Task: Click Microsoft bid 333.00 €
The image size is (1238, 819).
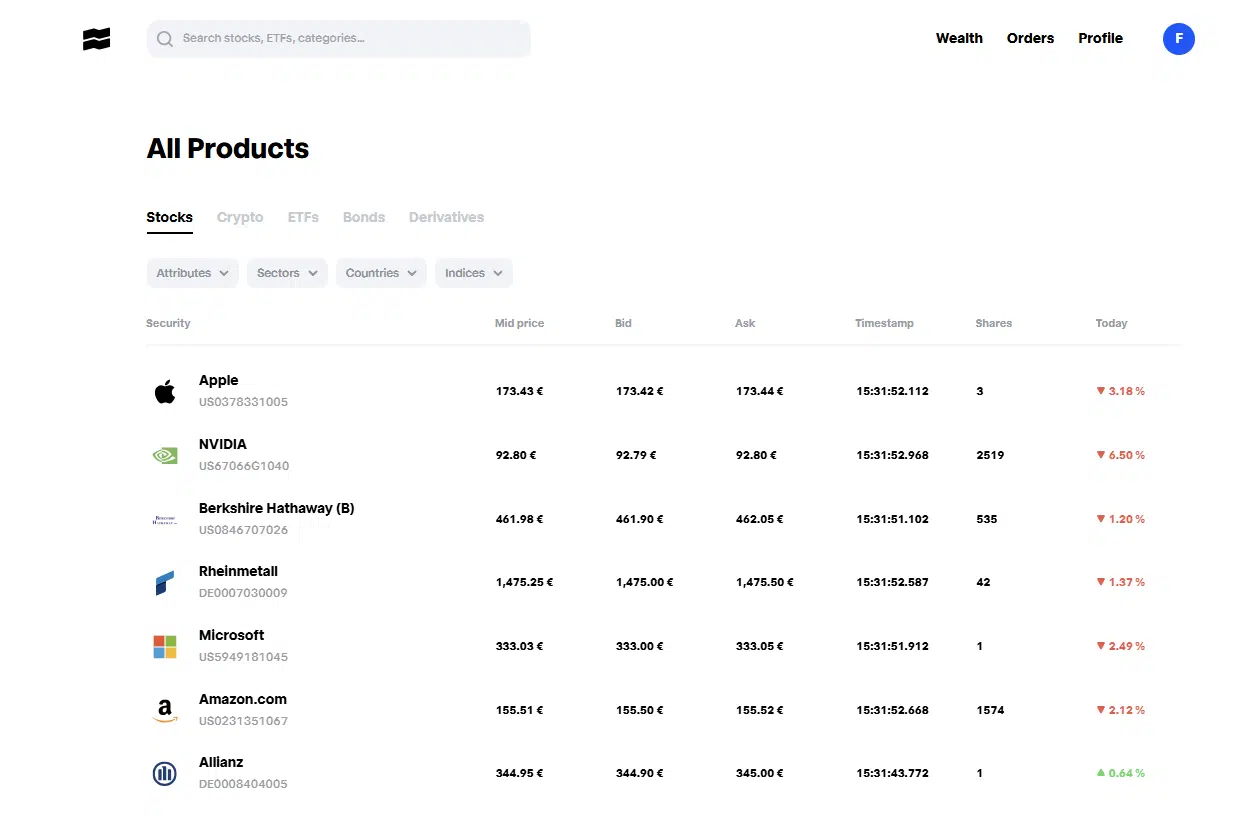Action: pyautogui.click(x=639, y=646)
